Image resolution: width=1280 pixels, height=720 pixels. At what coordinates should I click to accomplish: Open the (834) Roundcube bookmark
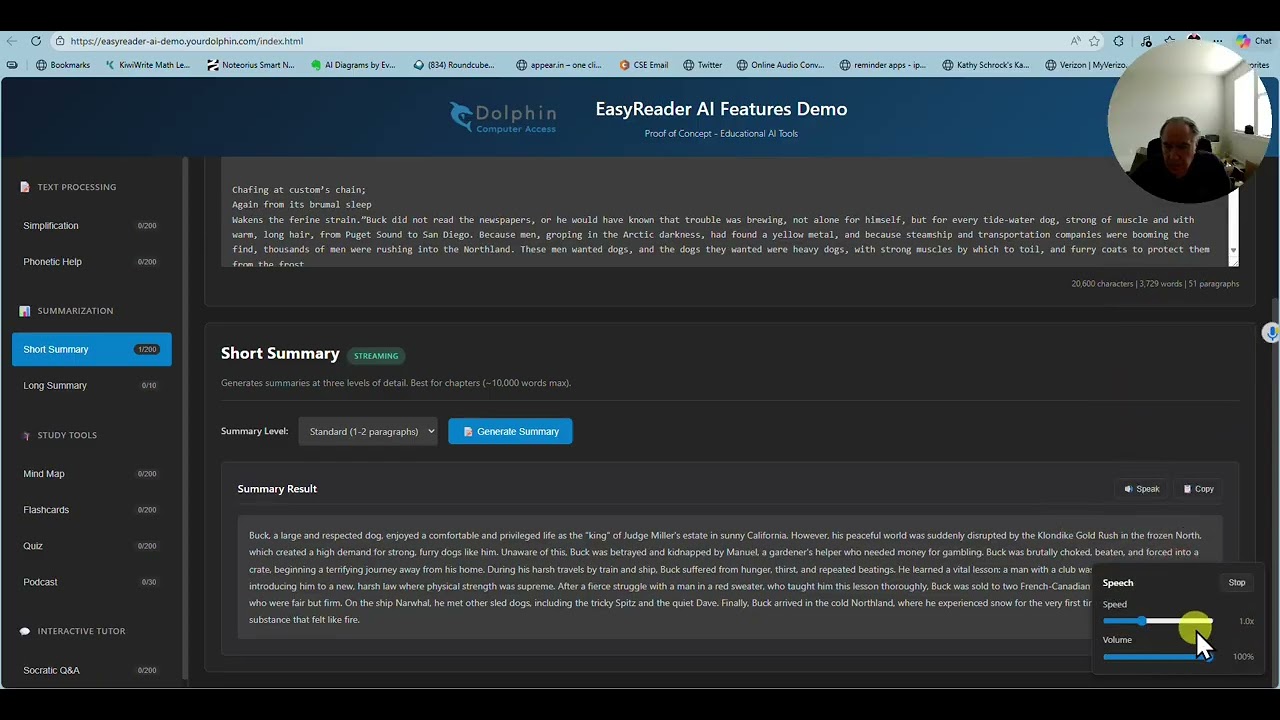pyautogui.click(x=454, y=65)
